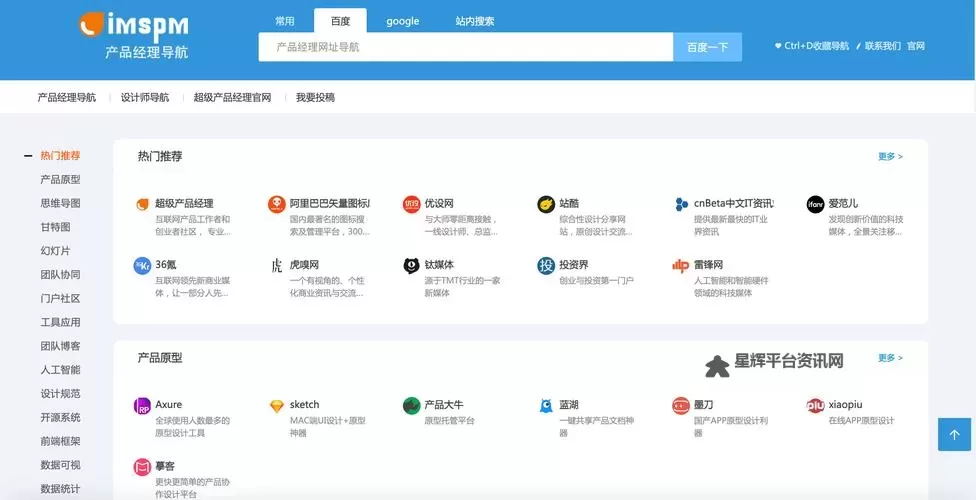This screenshot has height=500, width=976.
Task: Click the 超级产品经理 title text
Action: pos(184,204)
